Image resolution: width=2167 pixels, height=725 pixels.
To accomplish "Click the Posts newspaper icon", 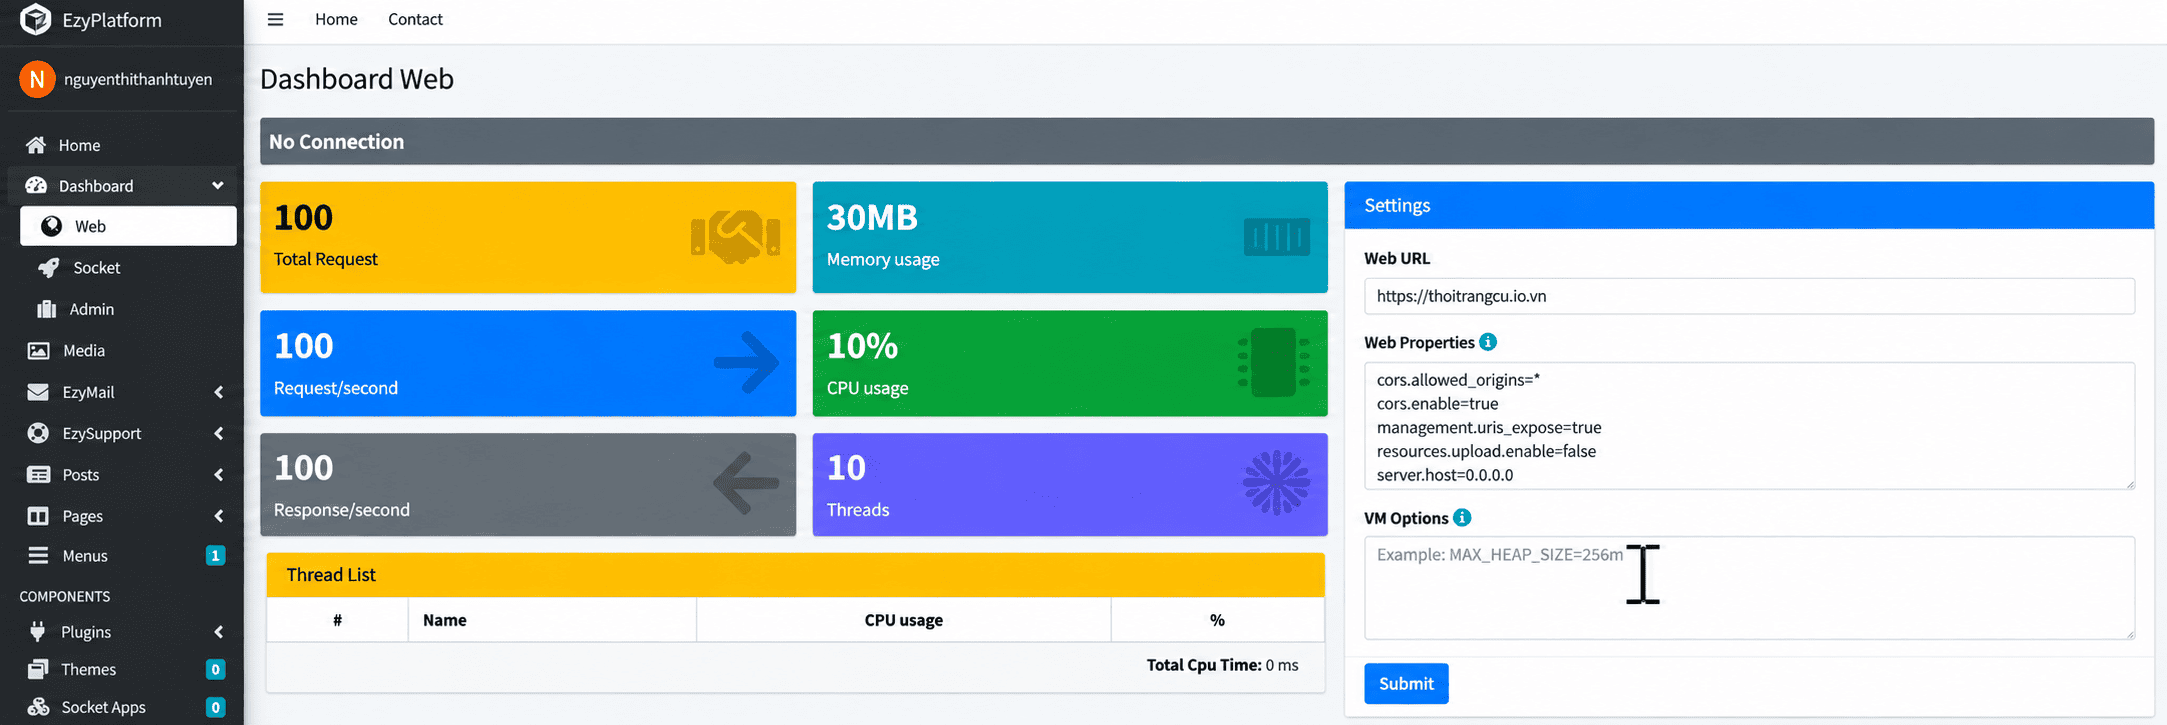I will coord(38,475).
